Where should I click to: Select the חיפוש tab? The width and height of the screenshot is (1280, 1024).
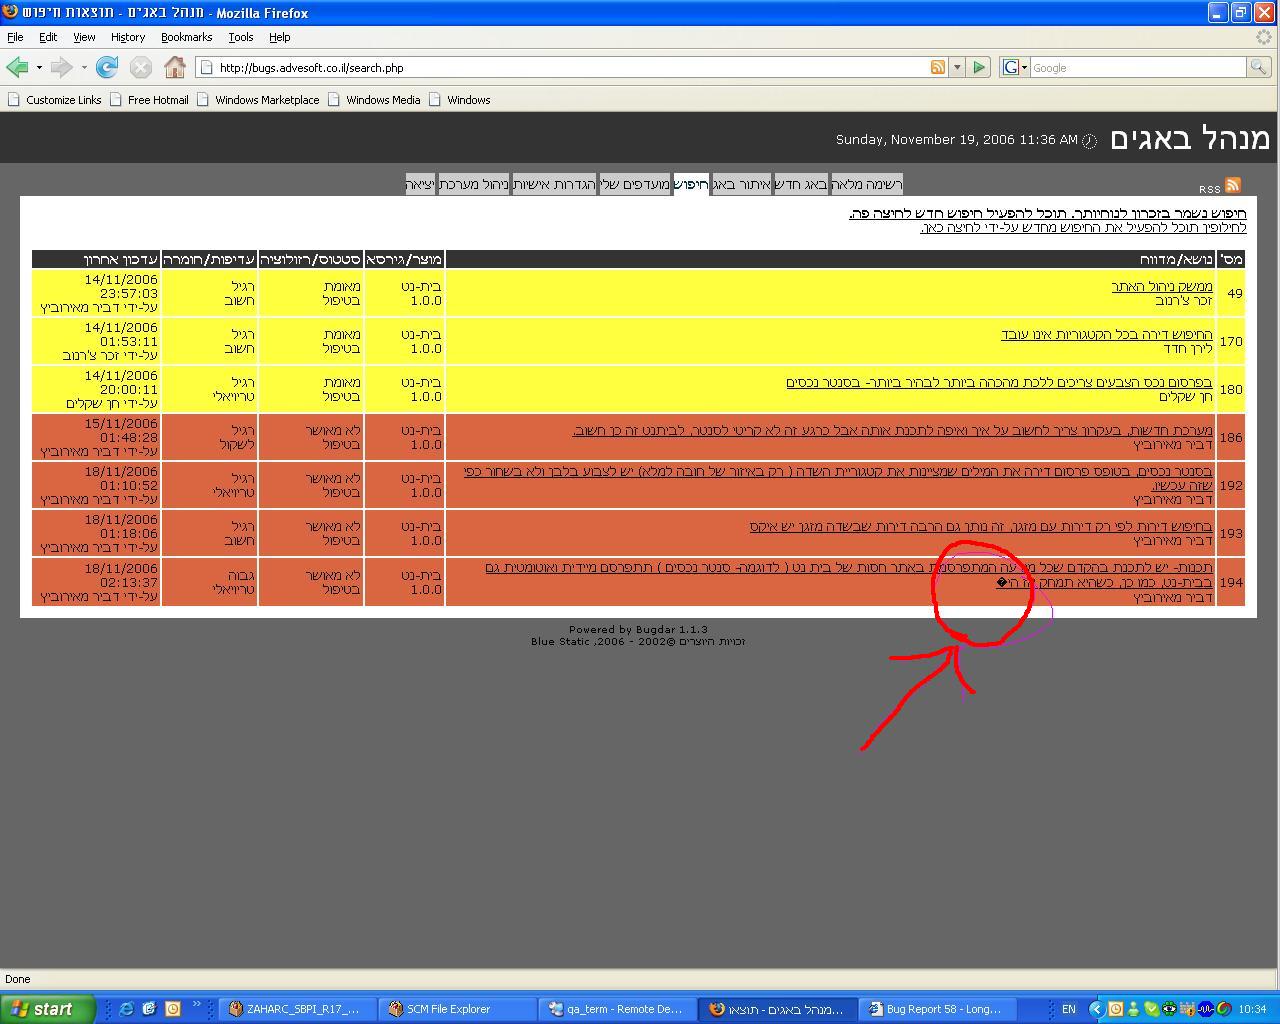(x=691, y=184)
